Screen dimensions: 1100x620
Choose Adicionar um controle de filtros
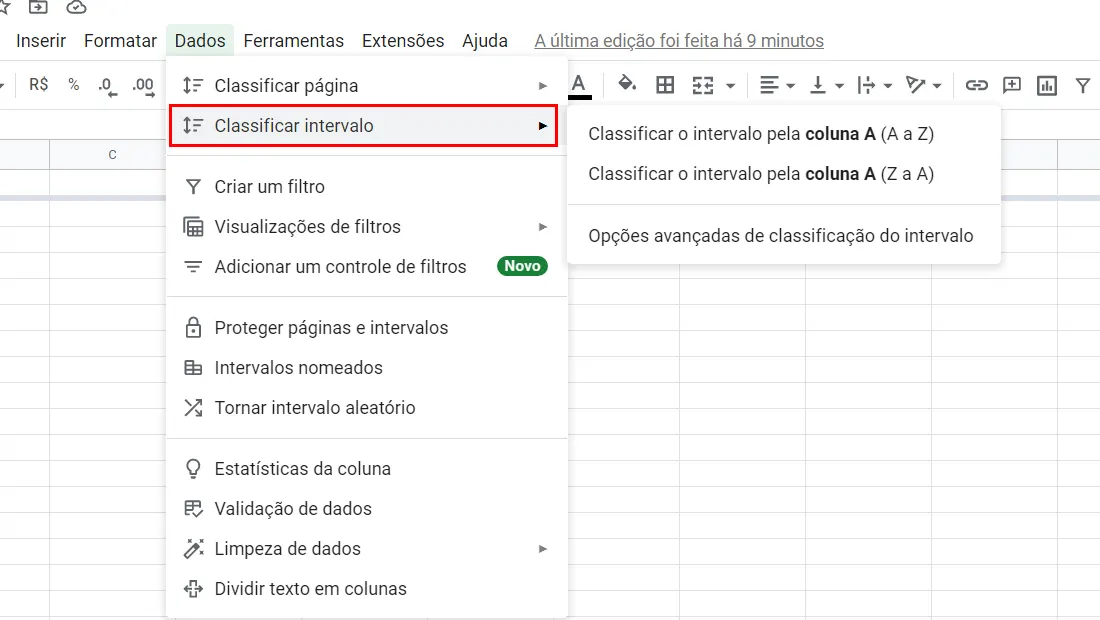pyautogui.click(x=366, y=267)
